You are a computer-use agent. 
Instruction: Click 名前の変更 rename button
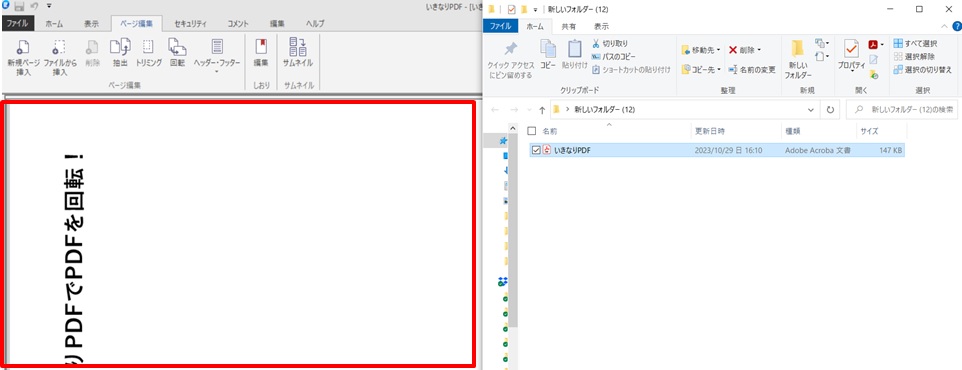pyautogui.click(x=752, y=69)
